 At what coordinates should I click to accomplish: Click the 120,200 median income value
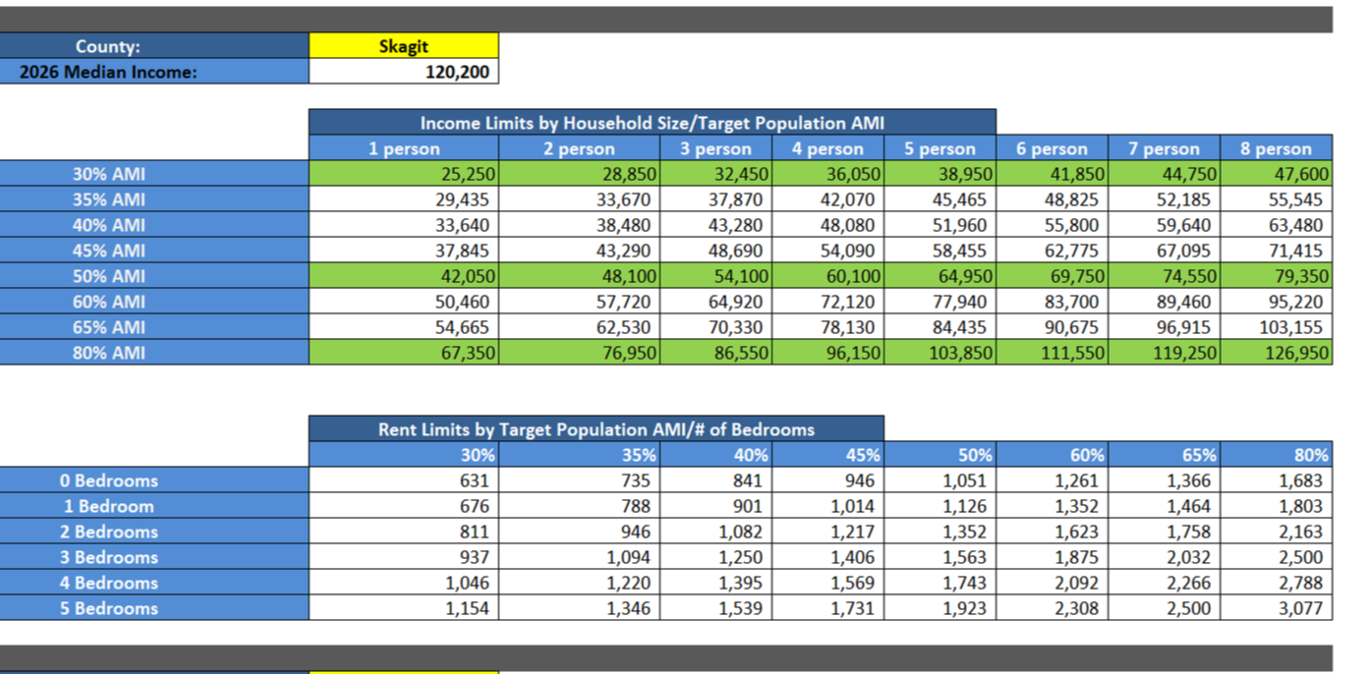[403, 71]
